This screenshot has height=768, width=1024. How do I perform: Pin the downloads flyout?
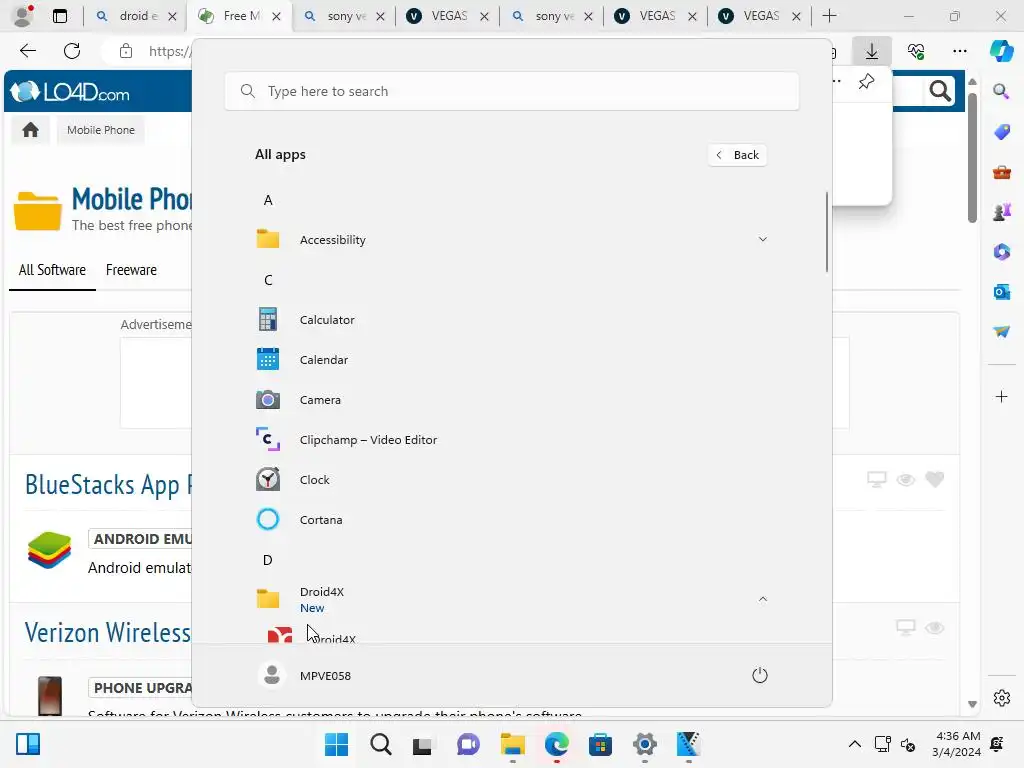click(866, 82)
